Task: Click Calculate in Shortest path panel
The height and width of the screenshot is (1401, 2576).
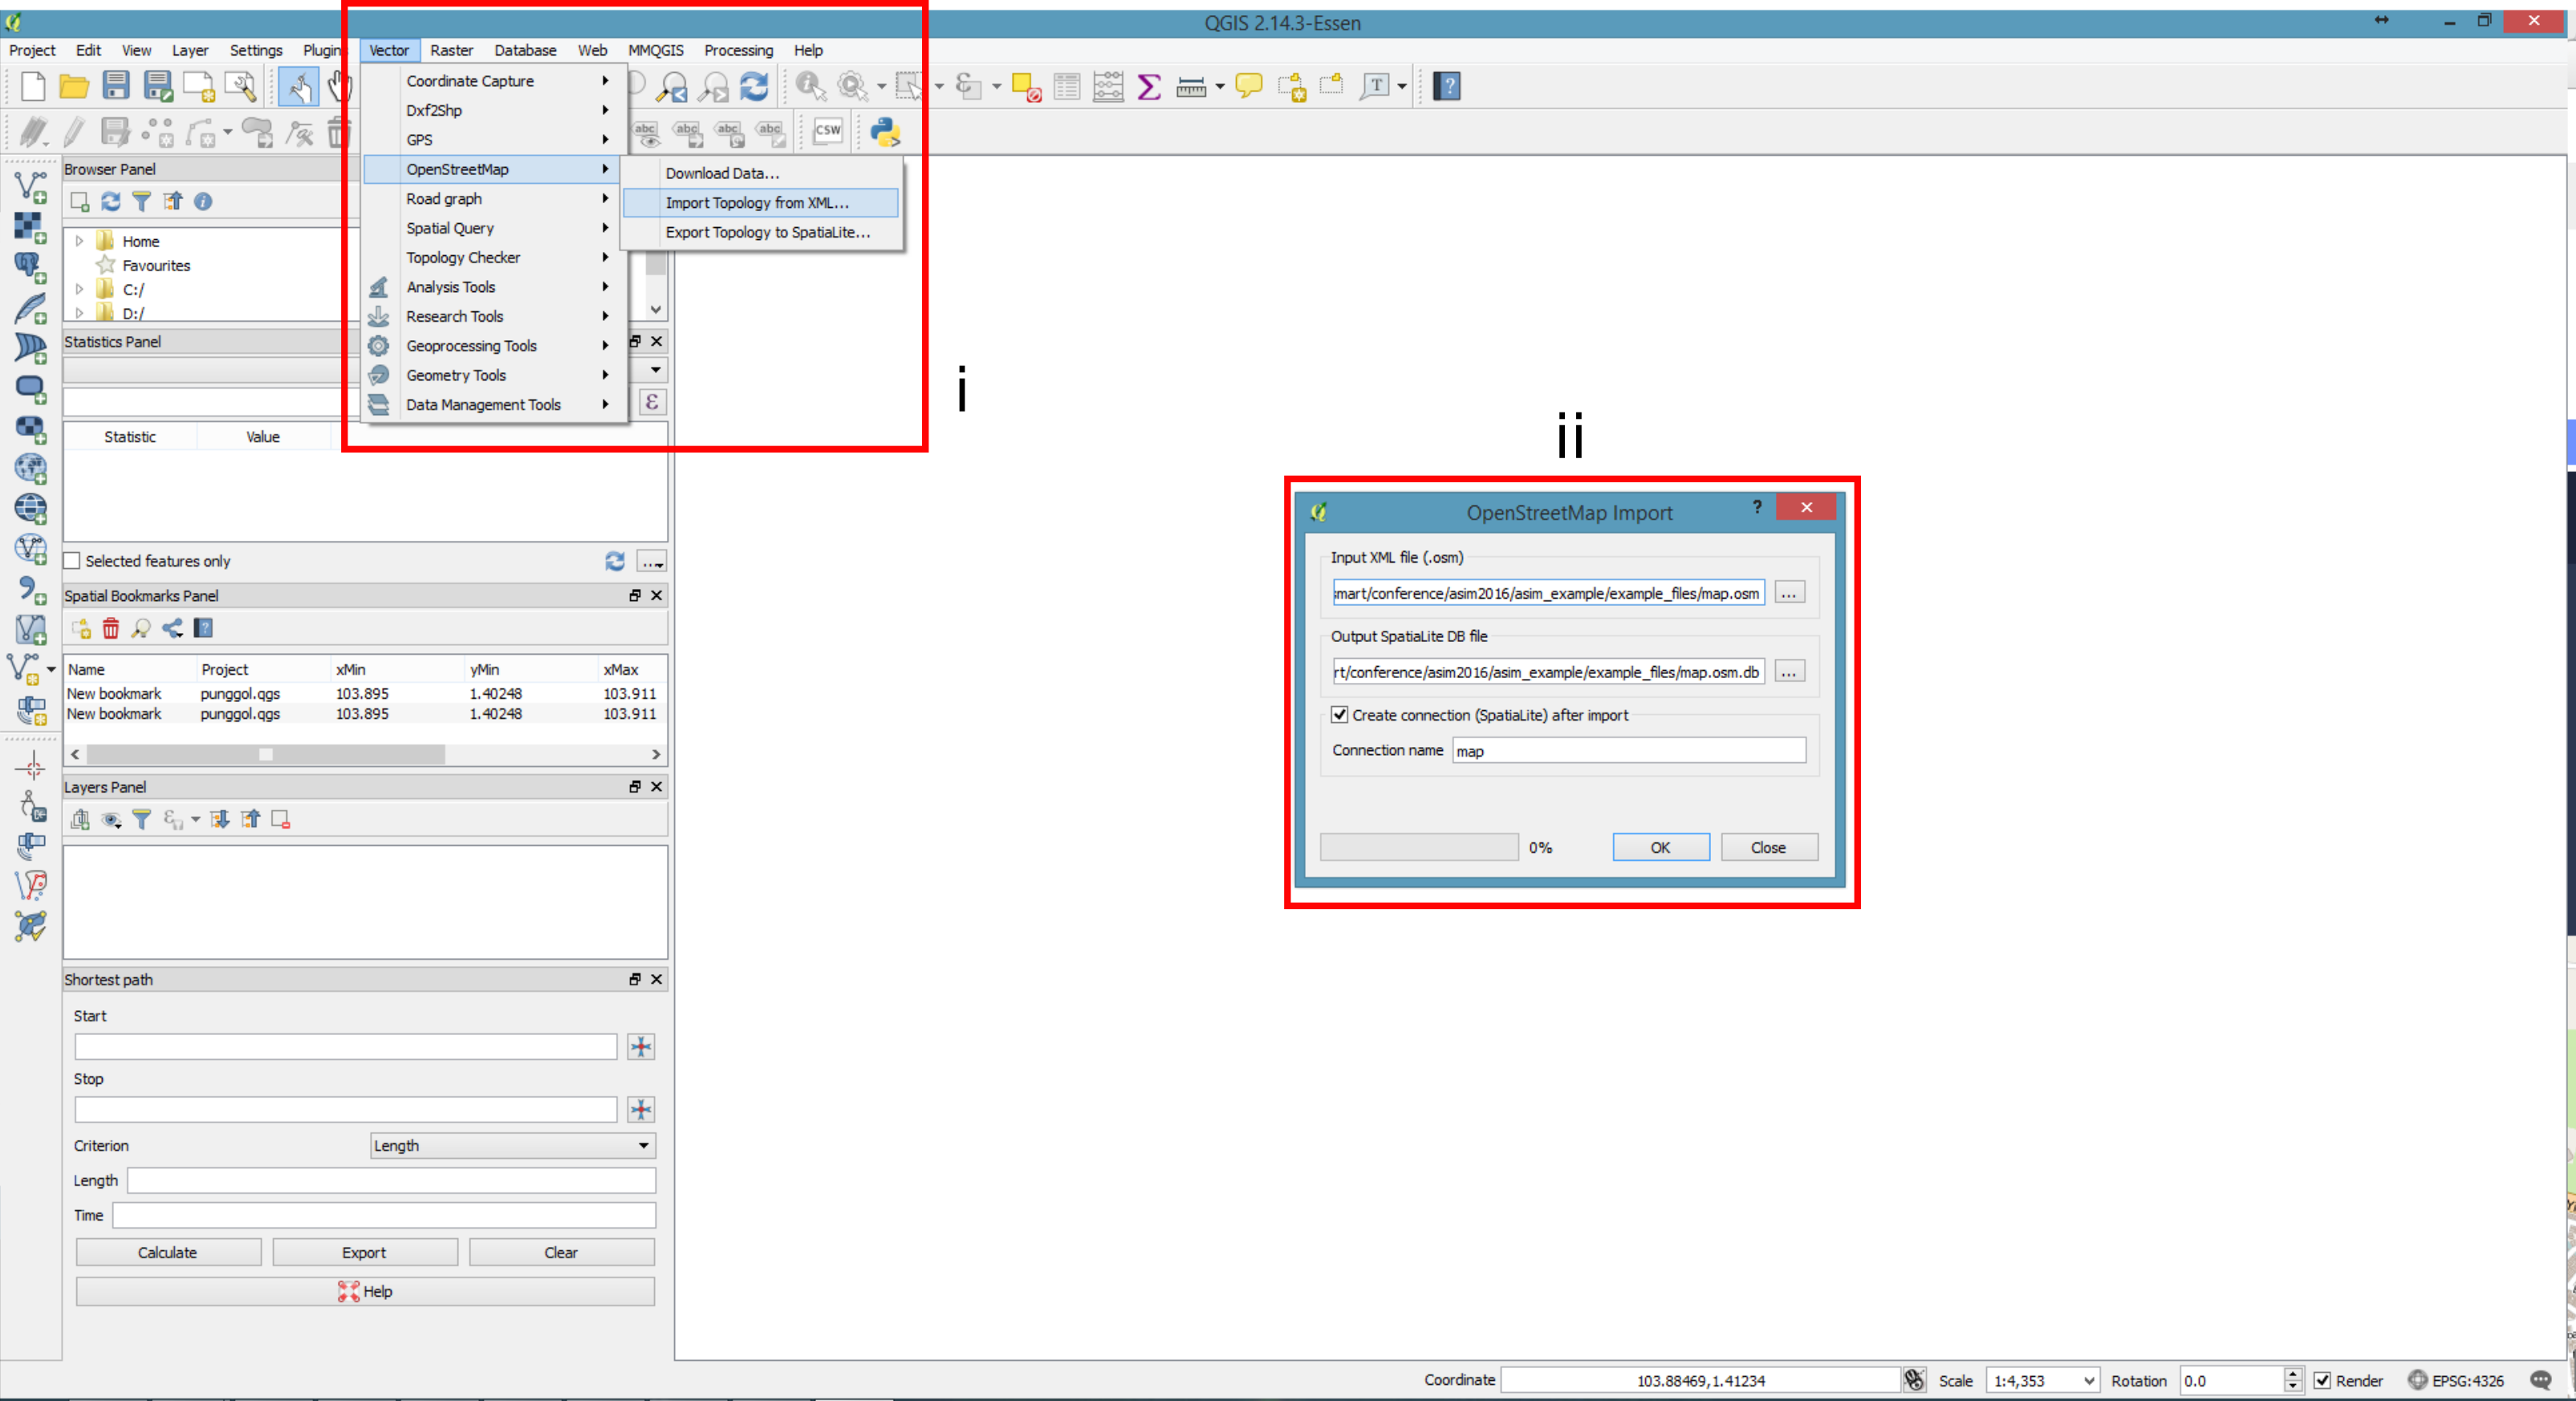Action: (168, 1253)
